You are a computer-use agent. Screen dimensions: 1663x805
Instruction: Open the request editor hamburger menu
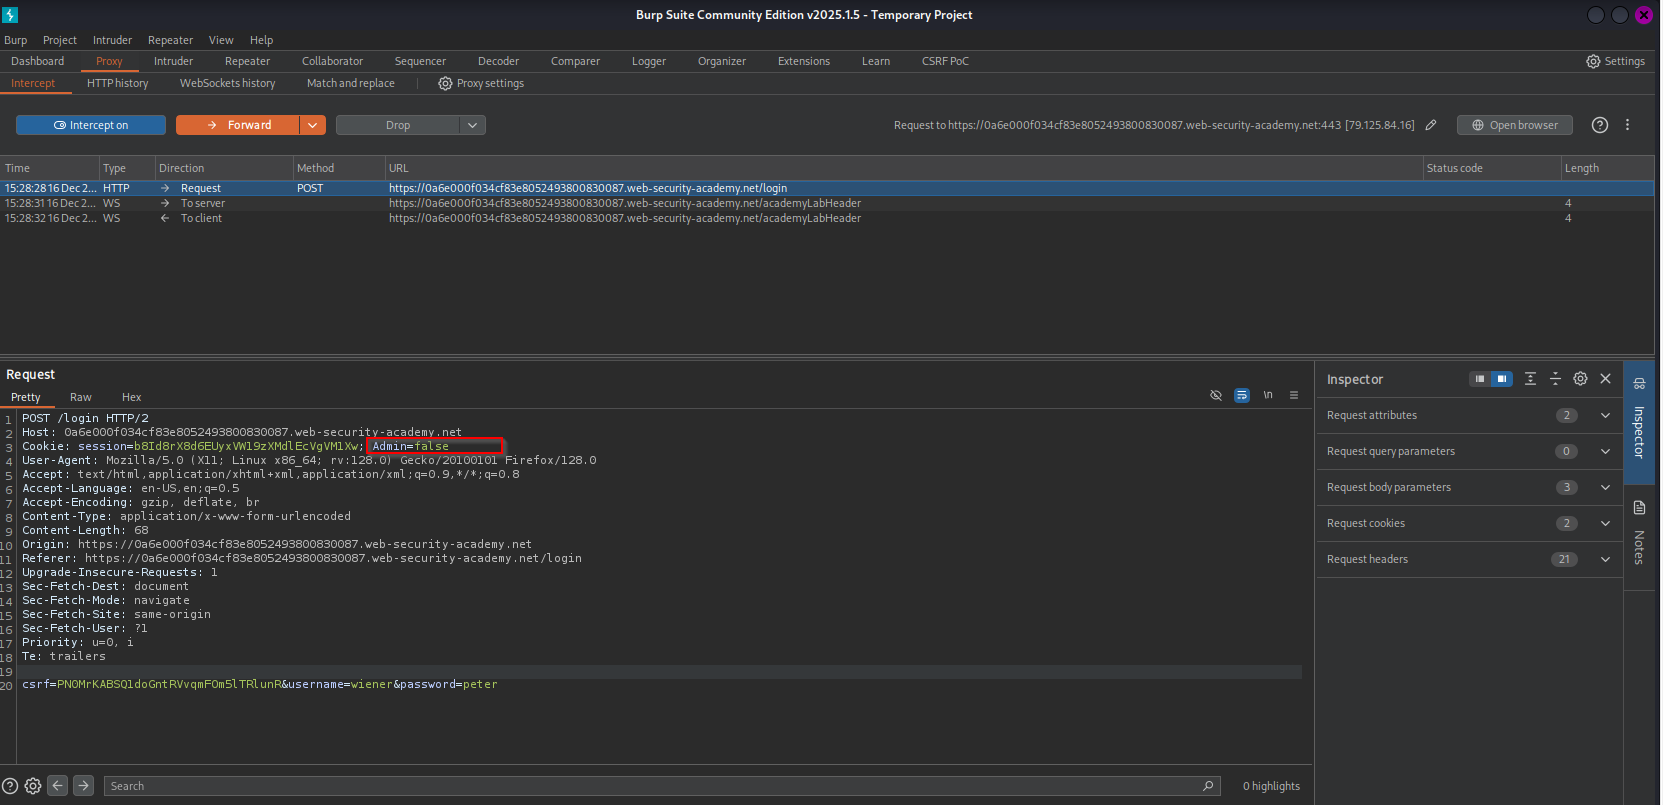[1294, 395]
